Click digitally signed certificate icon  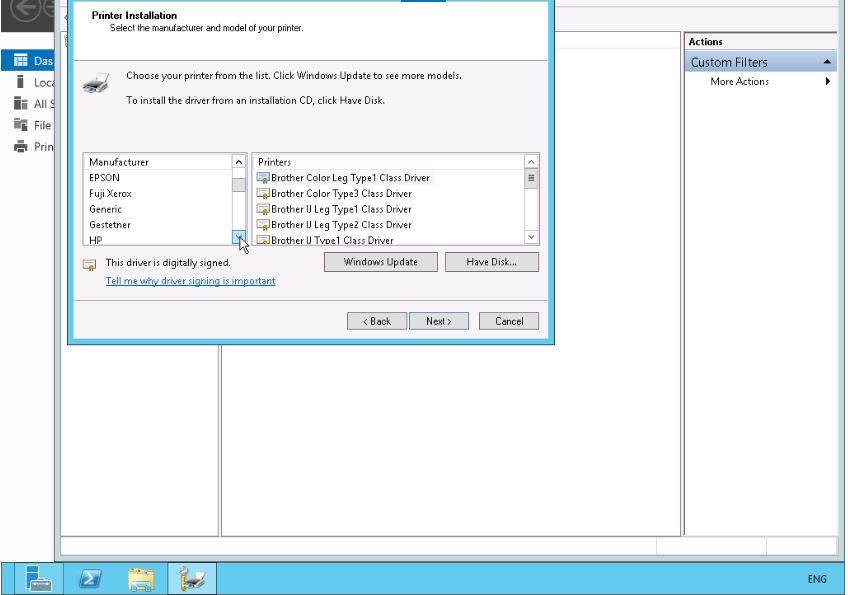point(89,265)
